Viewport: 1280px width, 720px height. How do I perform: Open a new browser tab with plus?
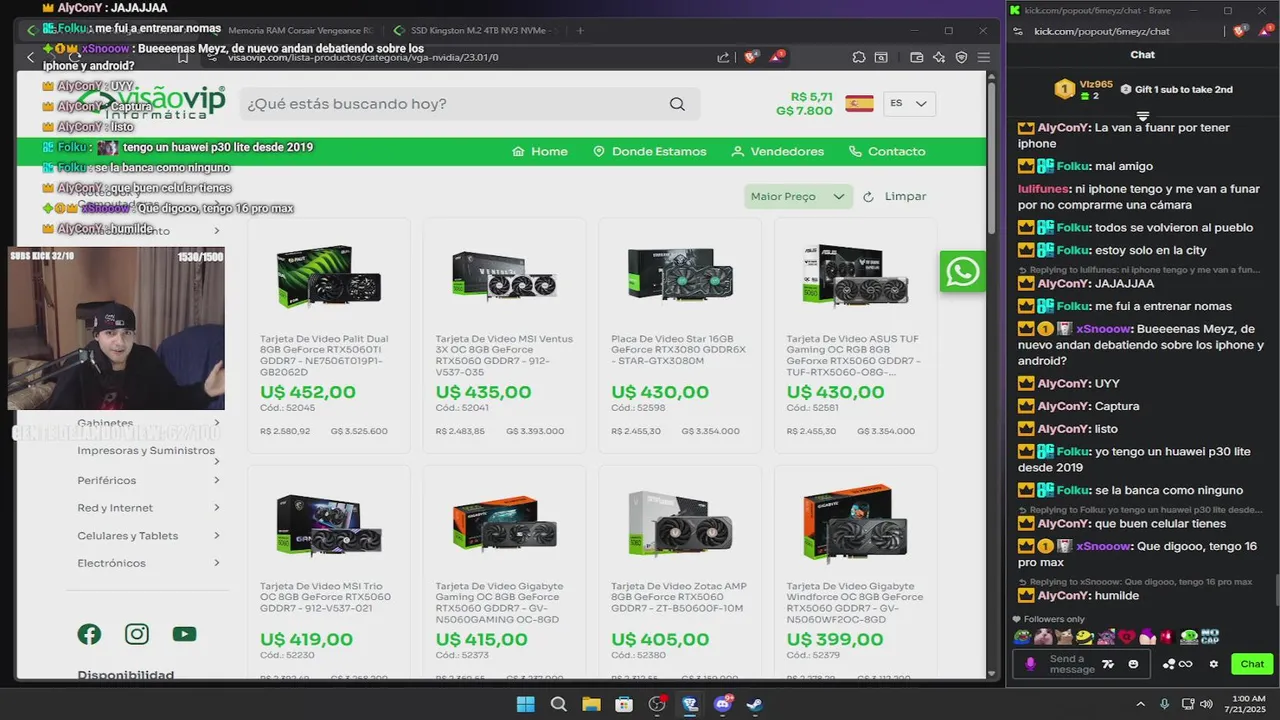(x=580, y=31)
